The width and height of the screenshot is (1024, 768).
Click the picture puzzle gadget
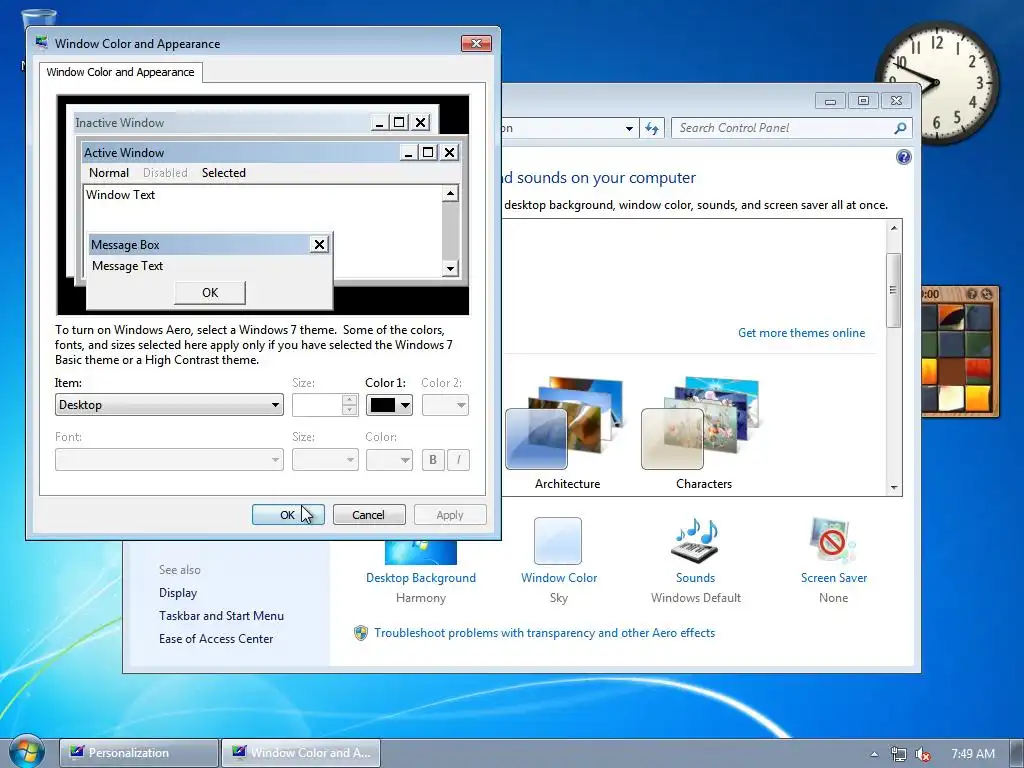tap(959, 351)
